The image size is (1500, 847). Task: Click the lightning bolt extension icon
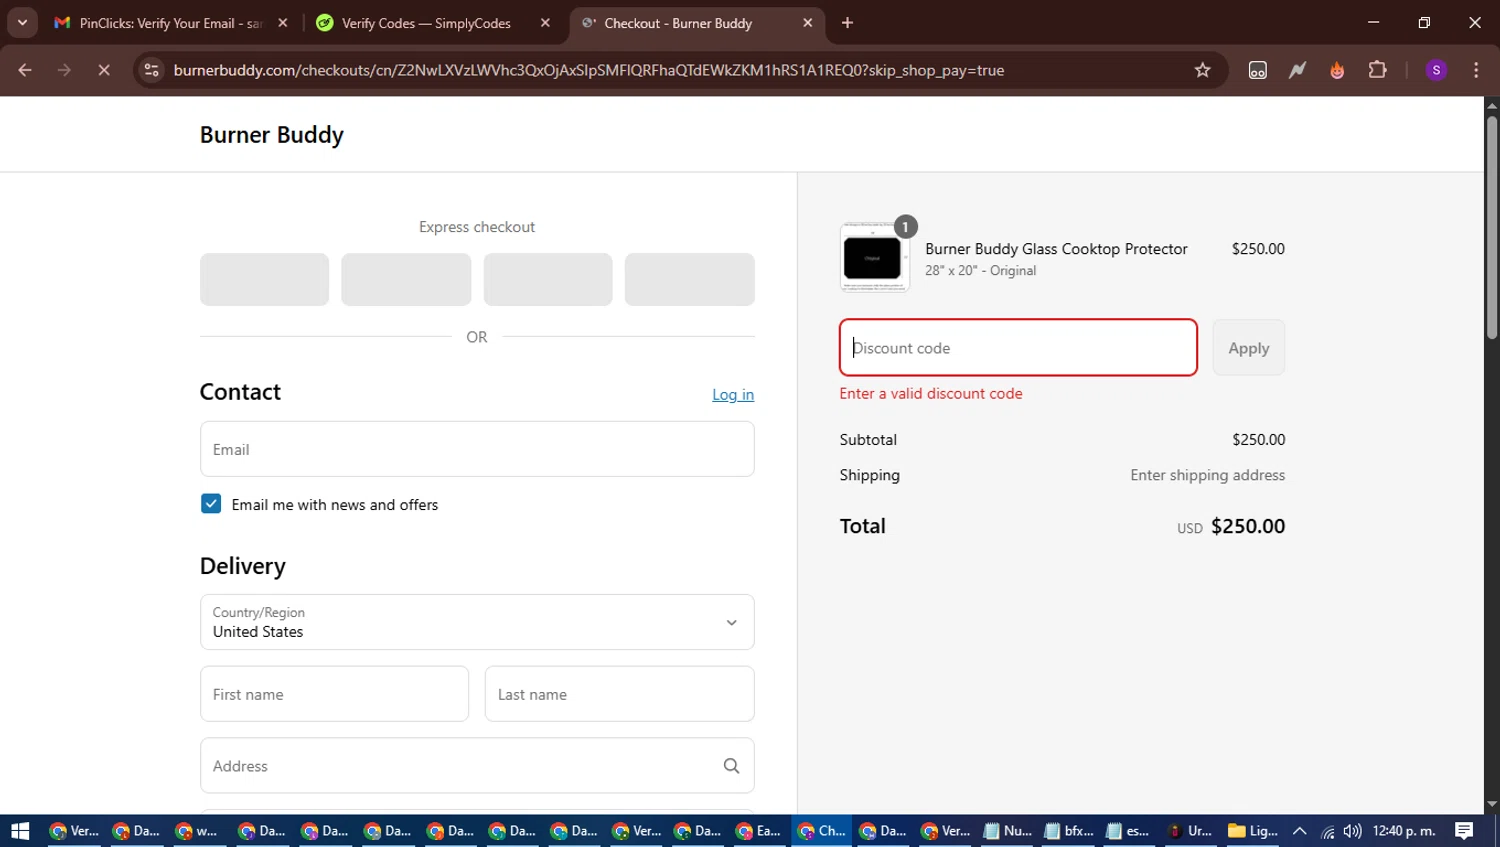pos(1297,70)
